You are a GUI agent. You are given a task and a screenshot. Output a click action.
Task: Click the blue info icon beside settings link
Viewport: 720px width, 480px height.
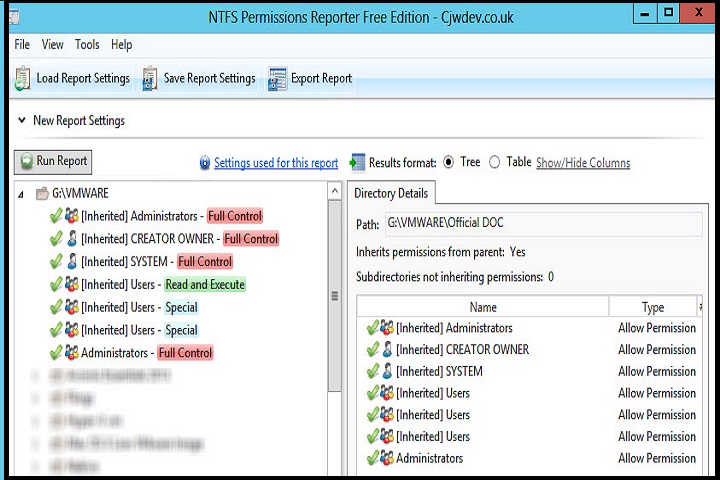point(205,163)
